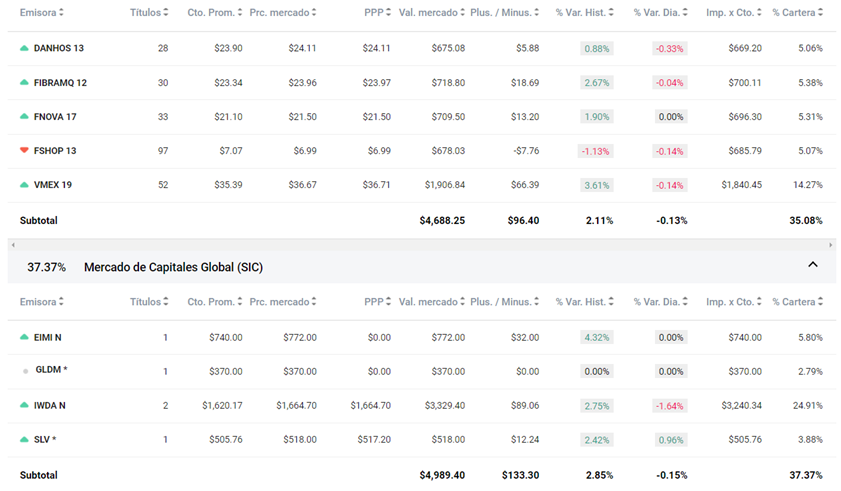This screenshot has height=491, width=841.
Task: Click the gray neutral dot beside GLDM *
Action: point(25,371)
